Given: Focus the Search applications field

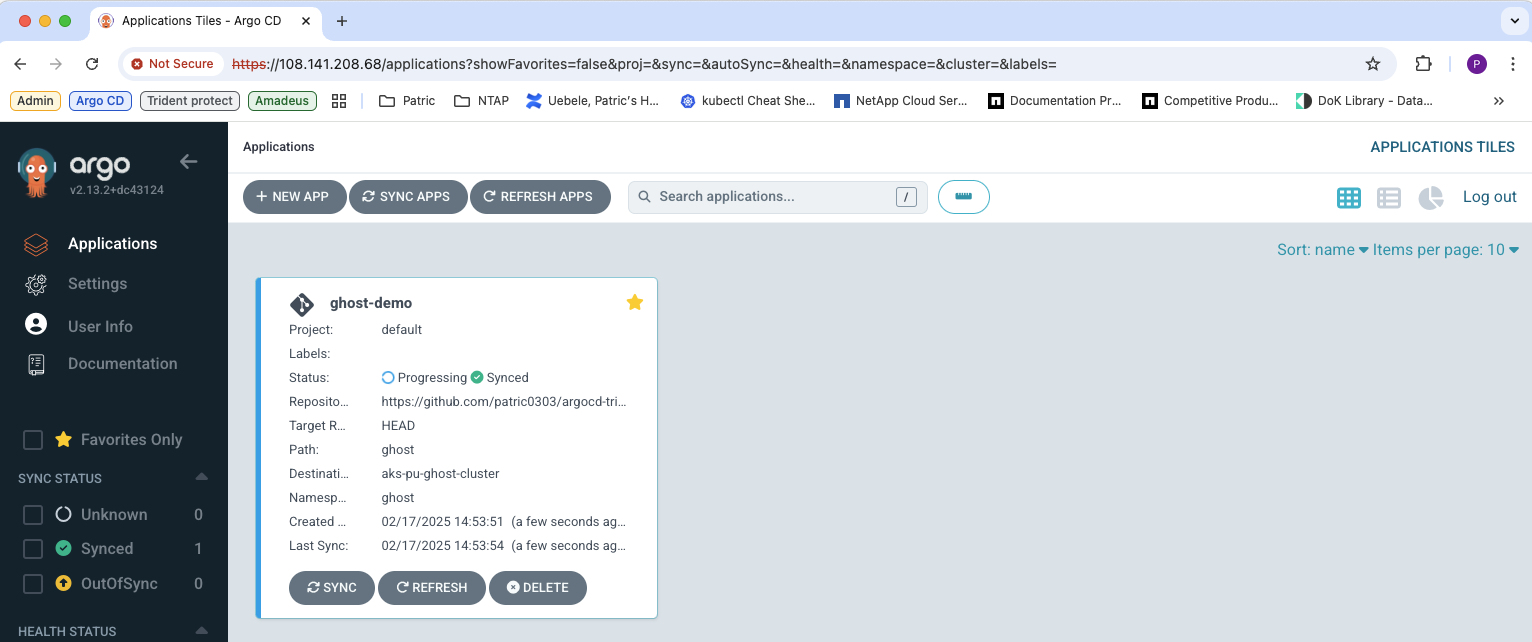Looking at the screenshot, I should (x=777, y=197).
